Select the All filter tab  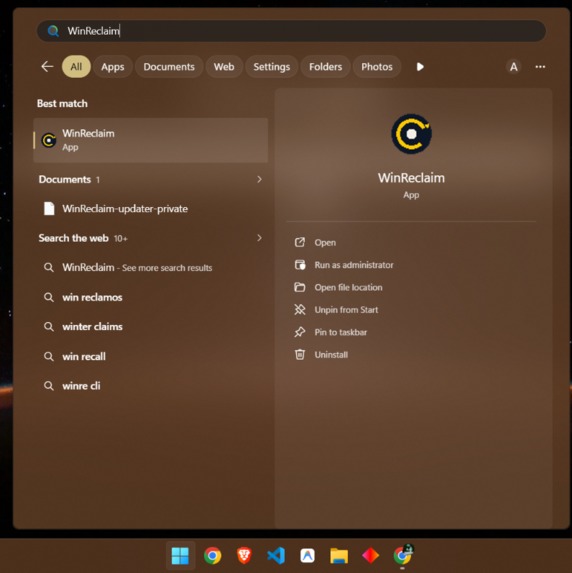[x=76, y=67]
